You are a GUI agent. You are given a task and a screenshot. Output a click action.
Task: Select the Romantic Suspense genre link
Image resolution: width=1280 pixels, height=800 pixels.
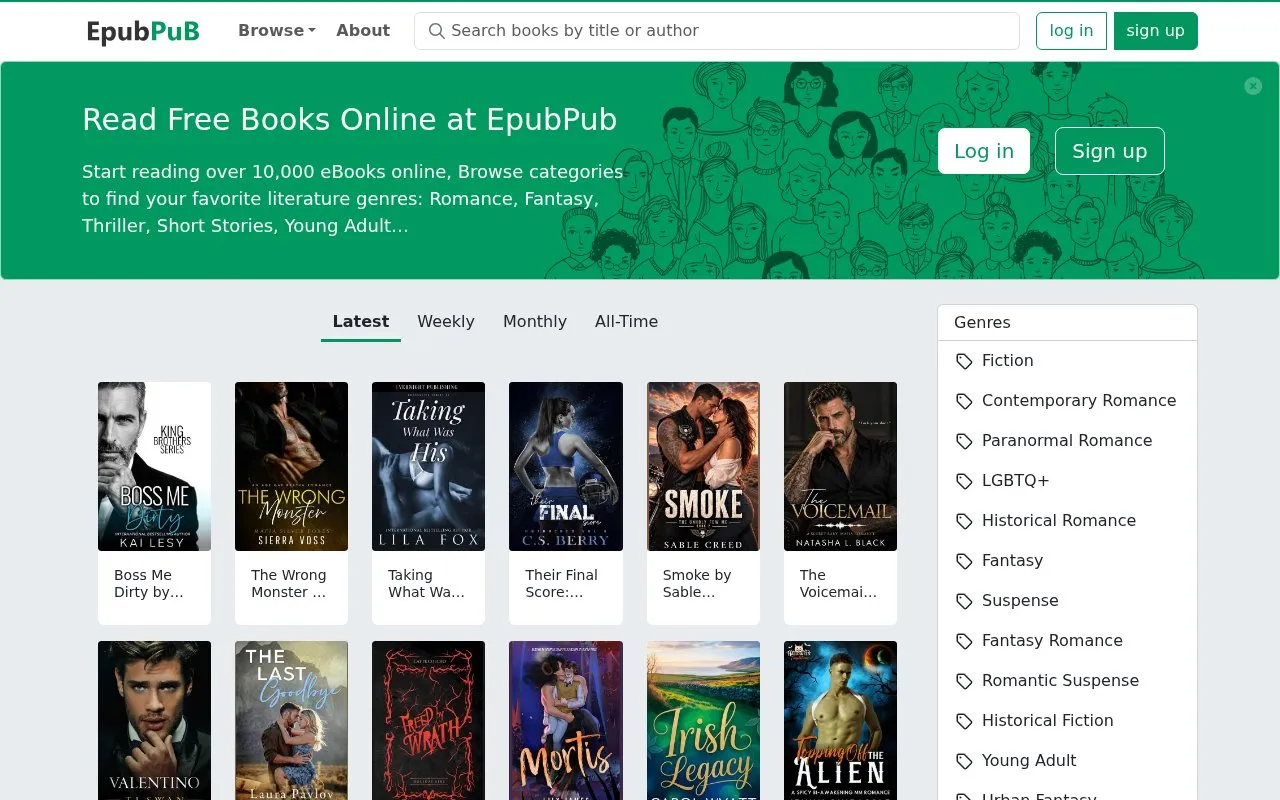coord(1060,680)
